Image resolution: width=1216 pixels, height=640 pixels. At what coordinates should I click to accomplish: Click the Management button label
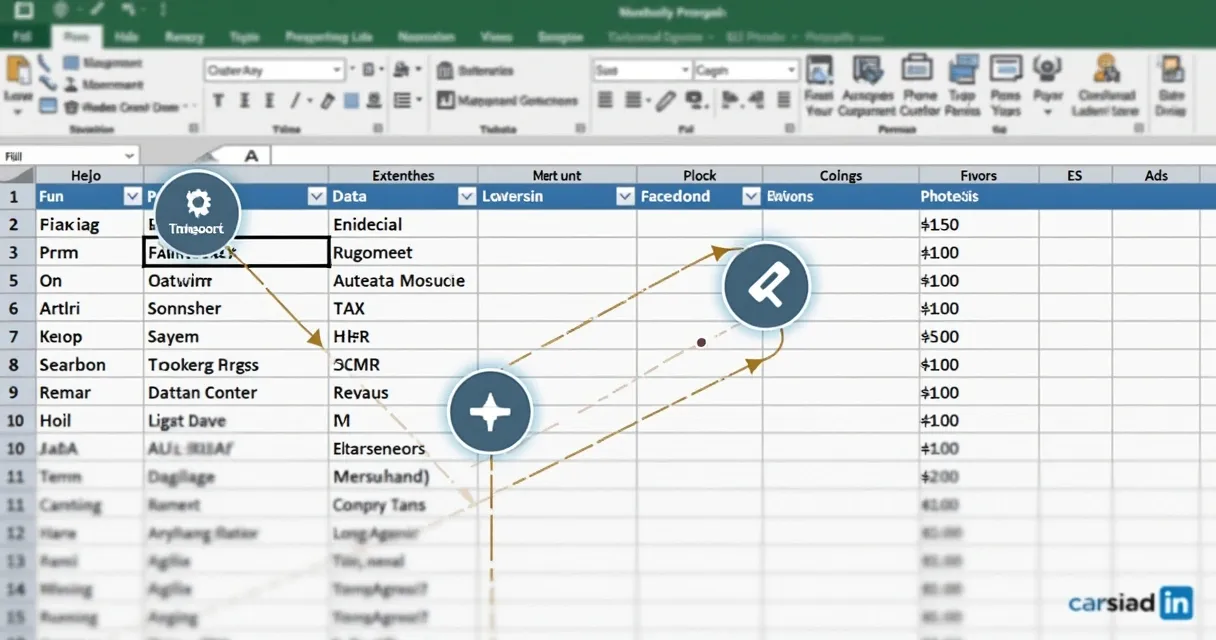[x=113, y=63]
